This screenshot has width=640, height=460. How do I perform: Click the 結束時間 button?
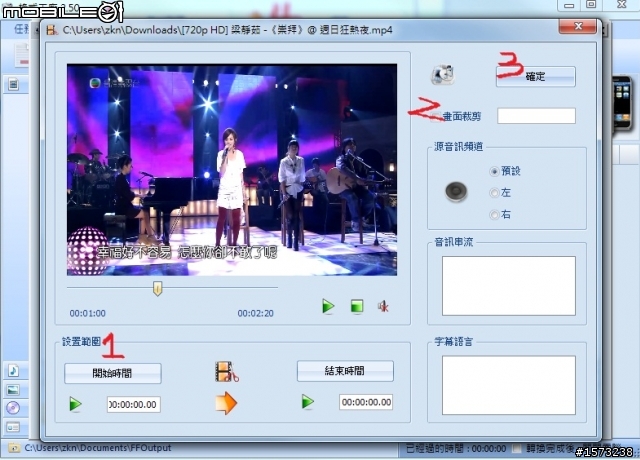tap(345, 371)
